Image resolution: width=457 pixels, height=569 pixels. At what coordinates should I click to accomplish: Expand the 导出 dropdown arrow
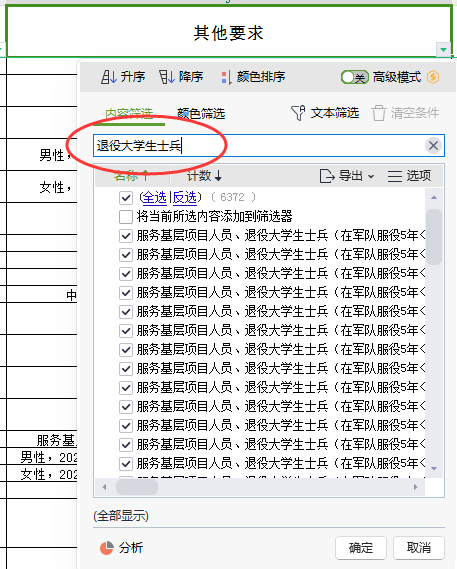pos(371,176)
